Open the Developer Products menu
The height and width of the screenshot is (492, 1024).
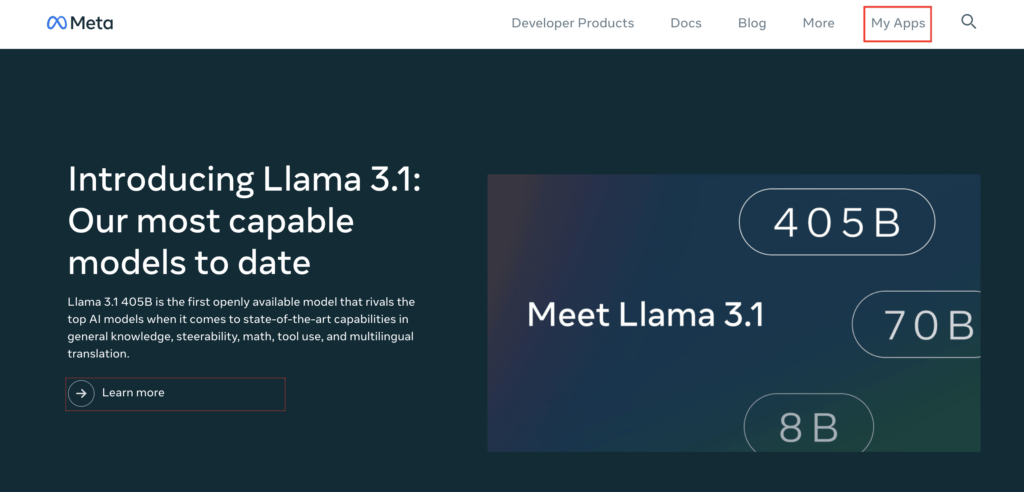pyautogui.click(x=573, y=23)
